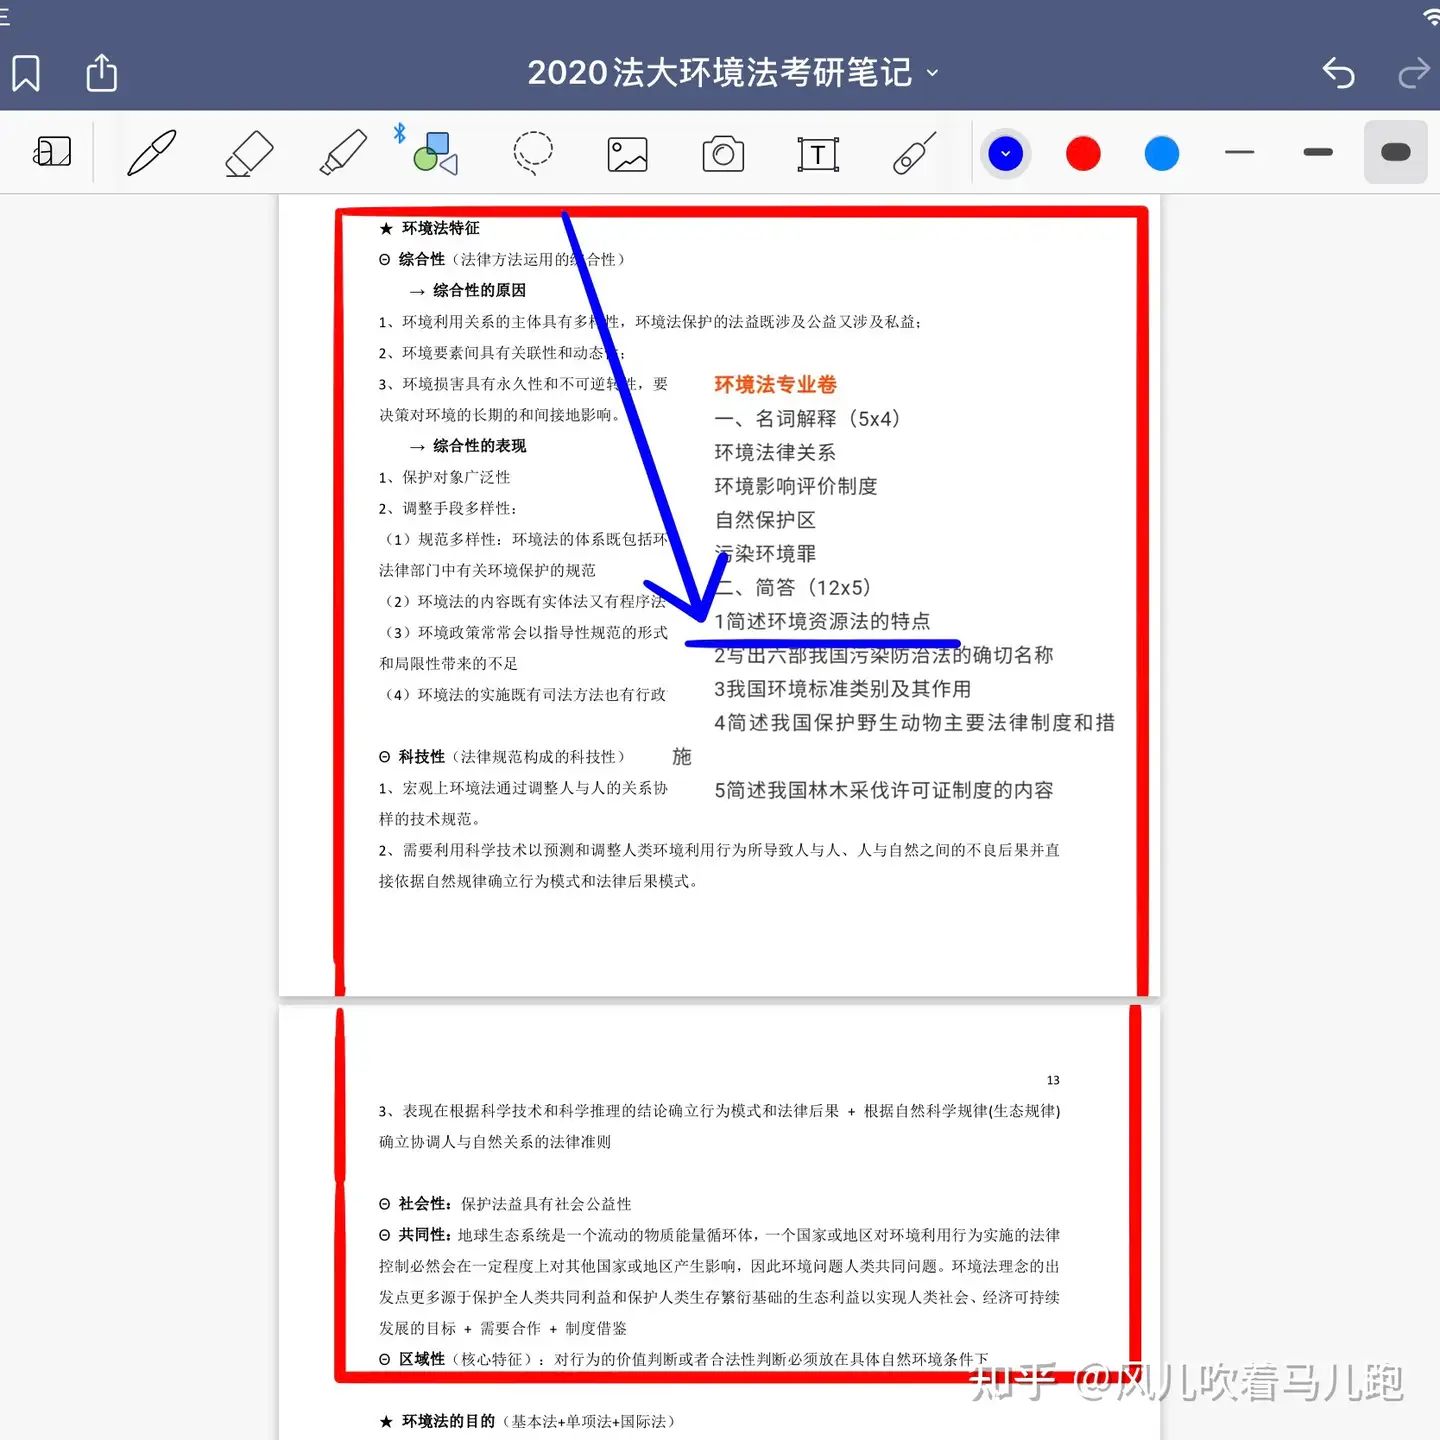Image resolution: width=1440 pixels, height=1440 pixels.
Task: Select the Lasso selection tool
Action: coord(533,153)
